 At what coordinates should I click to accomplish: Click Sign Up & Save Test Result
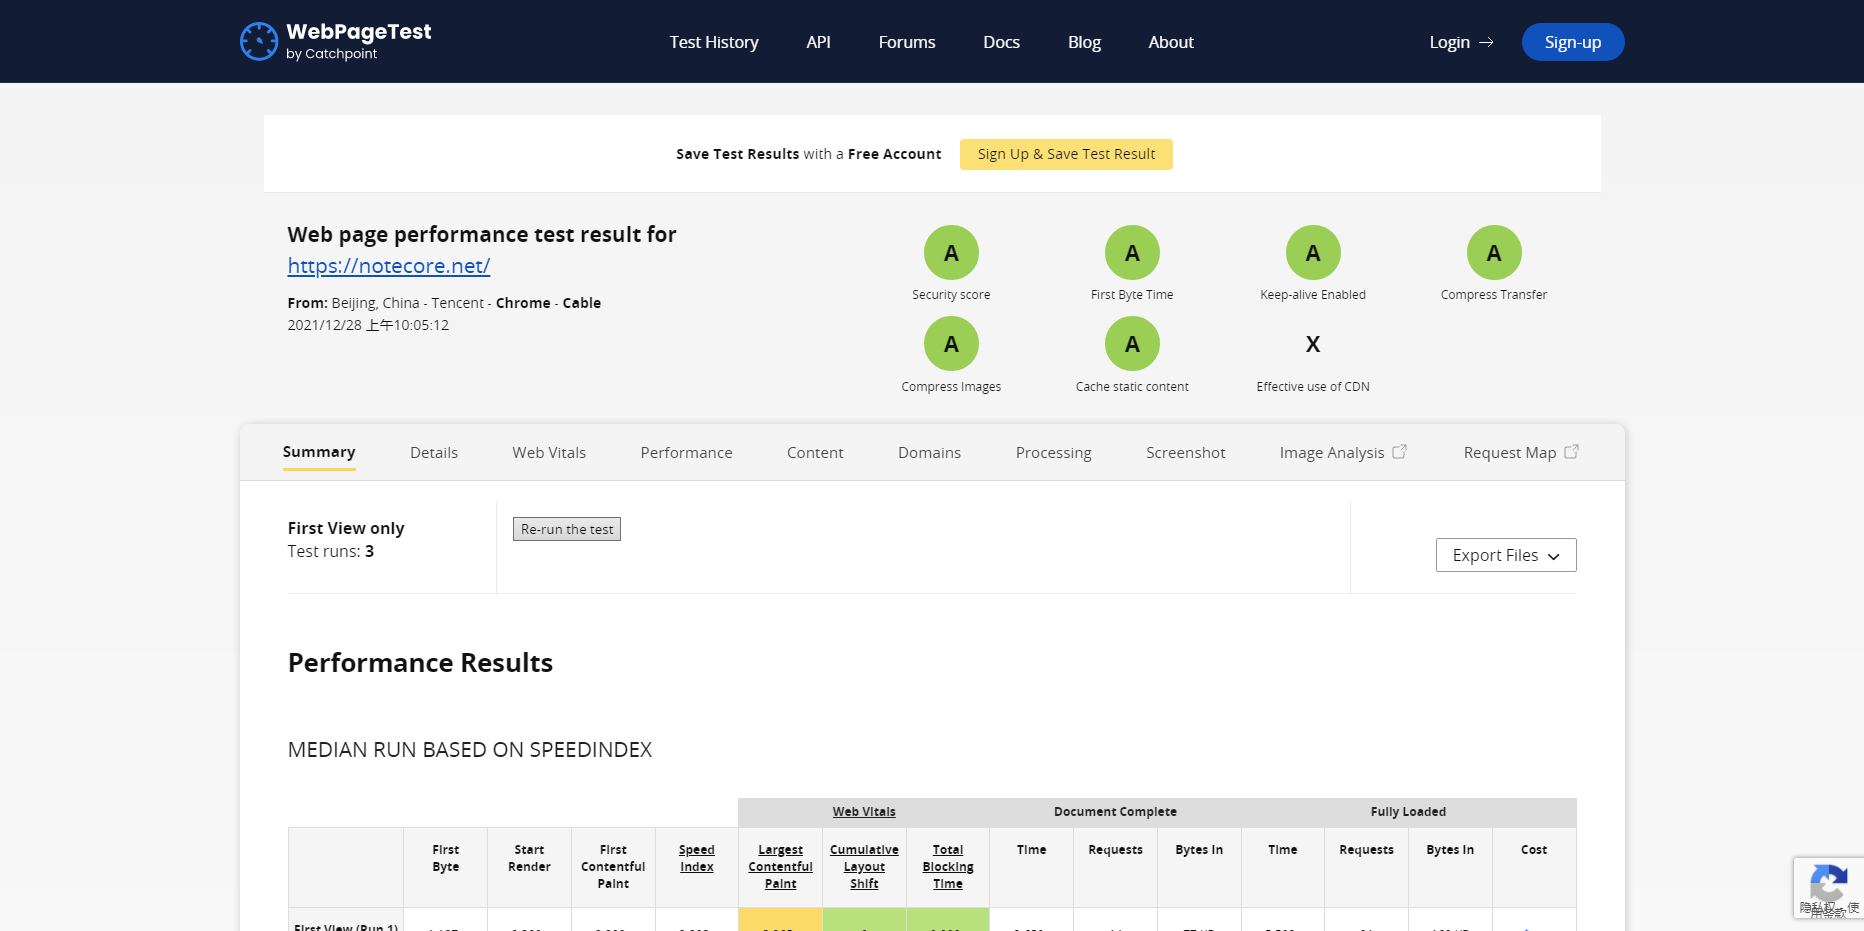click(x=1065, y=154)
